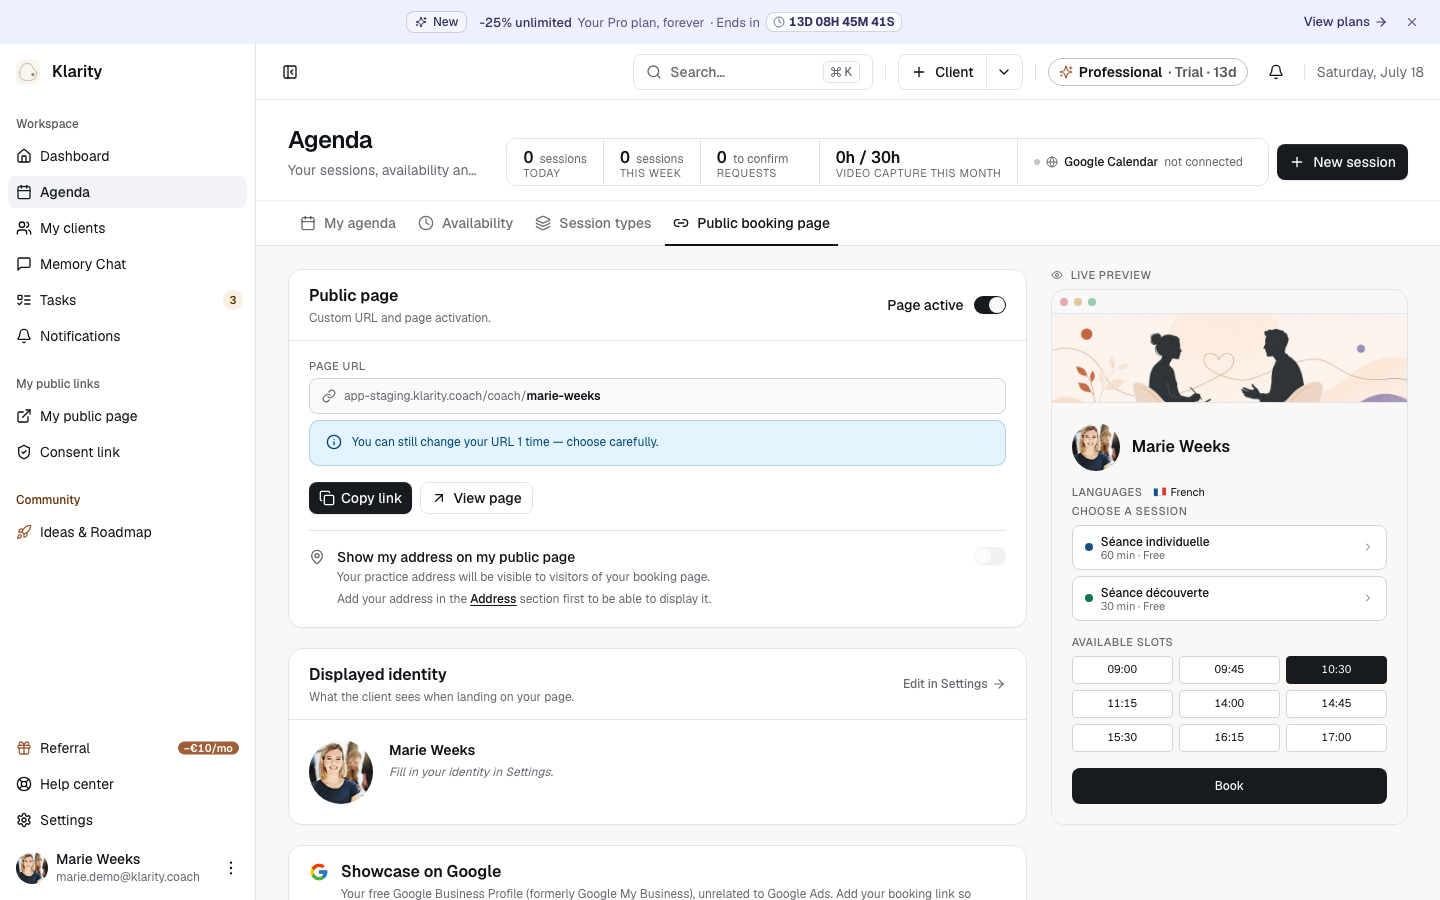
Task: Click the 0 to confirm requests stat
Action: [x=760, y=162]
